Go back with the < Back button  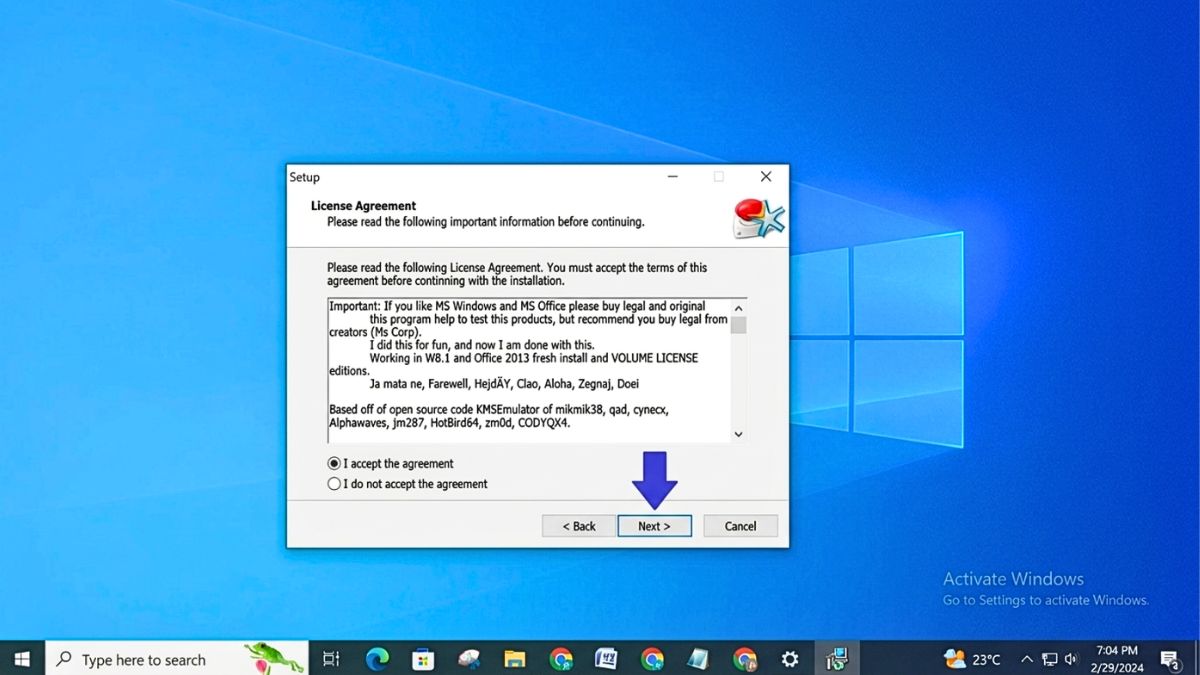click(x=578, y=526)
